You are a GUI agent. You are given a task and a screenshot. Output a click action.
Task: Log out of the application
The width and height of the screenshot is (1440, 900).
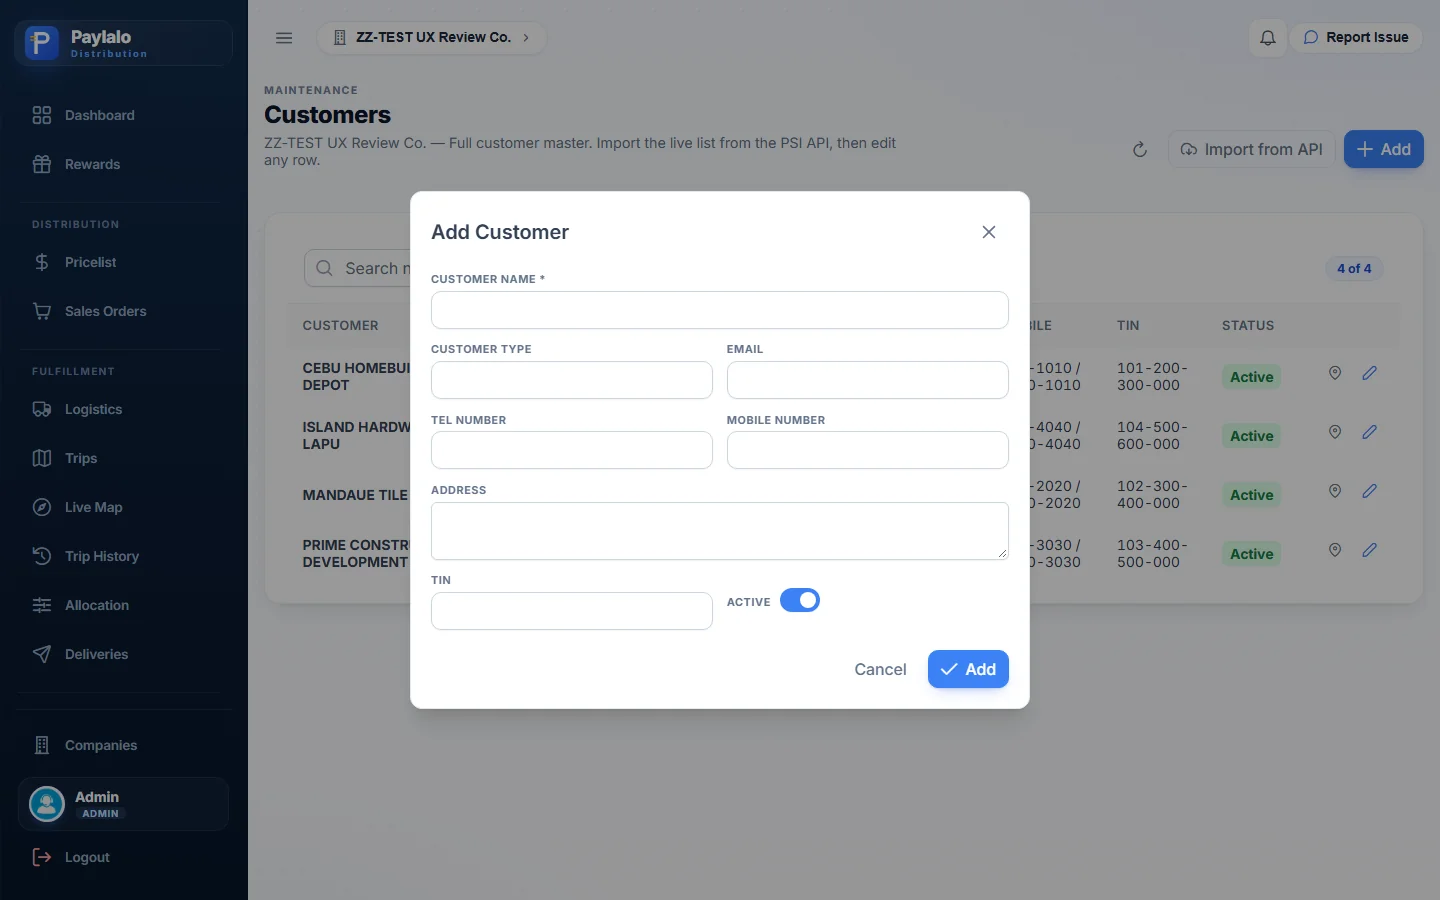pyautogui.click(x=124, y=857)
